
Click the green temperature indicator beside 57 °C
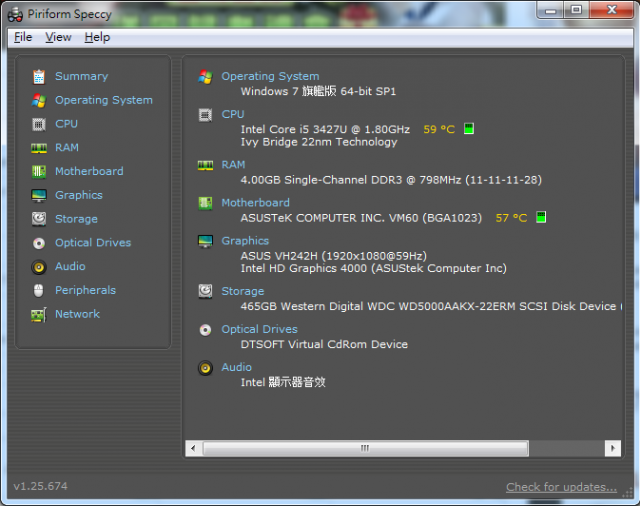coord(541,217)
